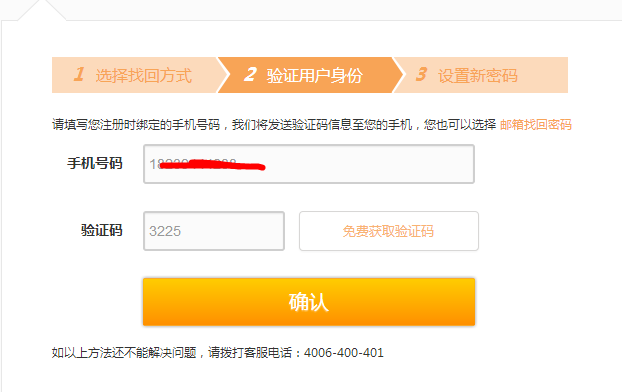Jump to the 设置新密码 step
Image resolution: width=622 pixels, height=392 pixels.
click(x=481, y=75)
